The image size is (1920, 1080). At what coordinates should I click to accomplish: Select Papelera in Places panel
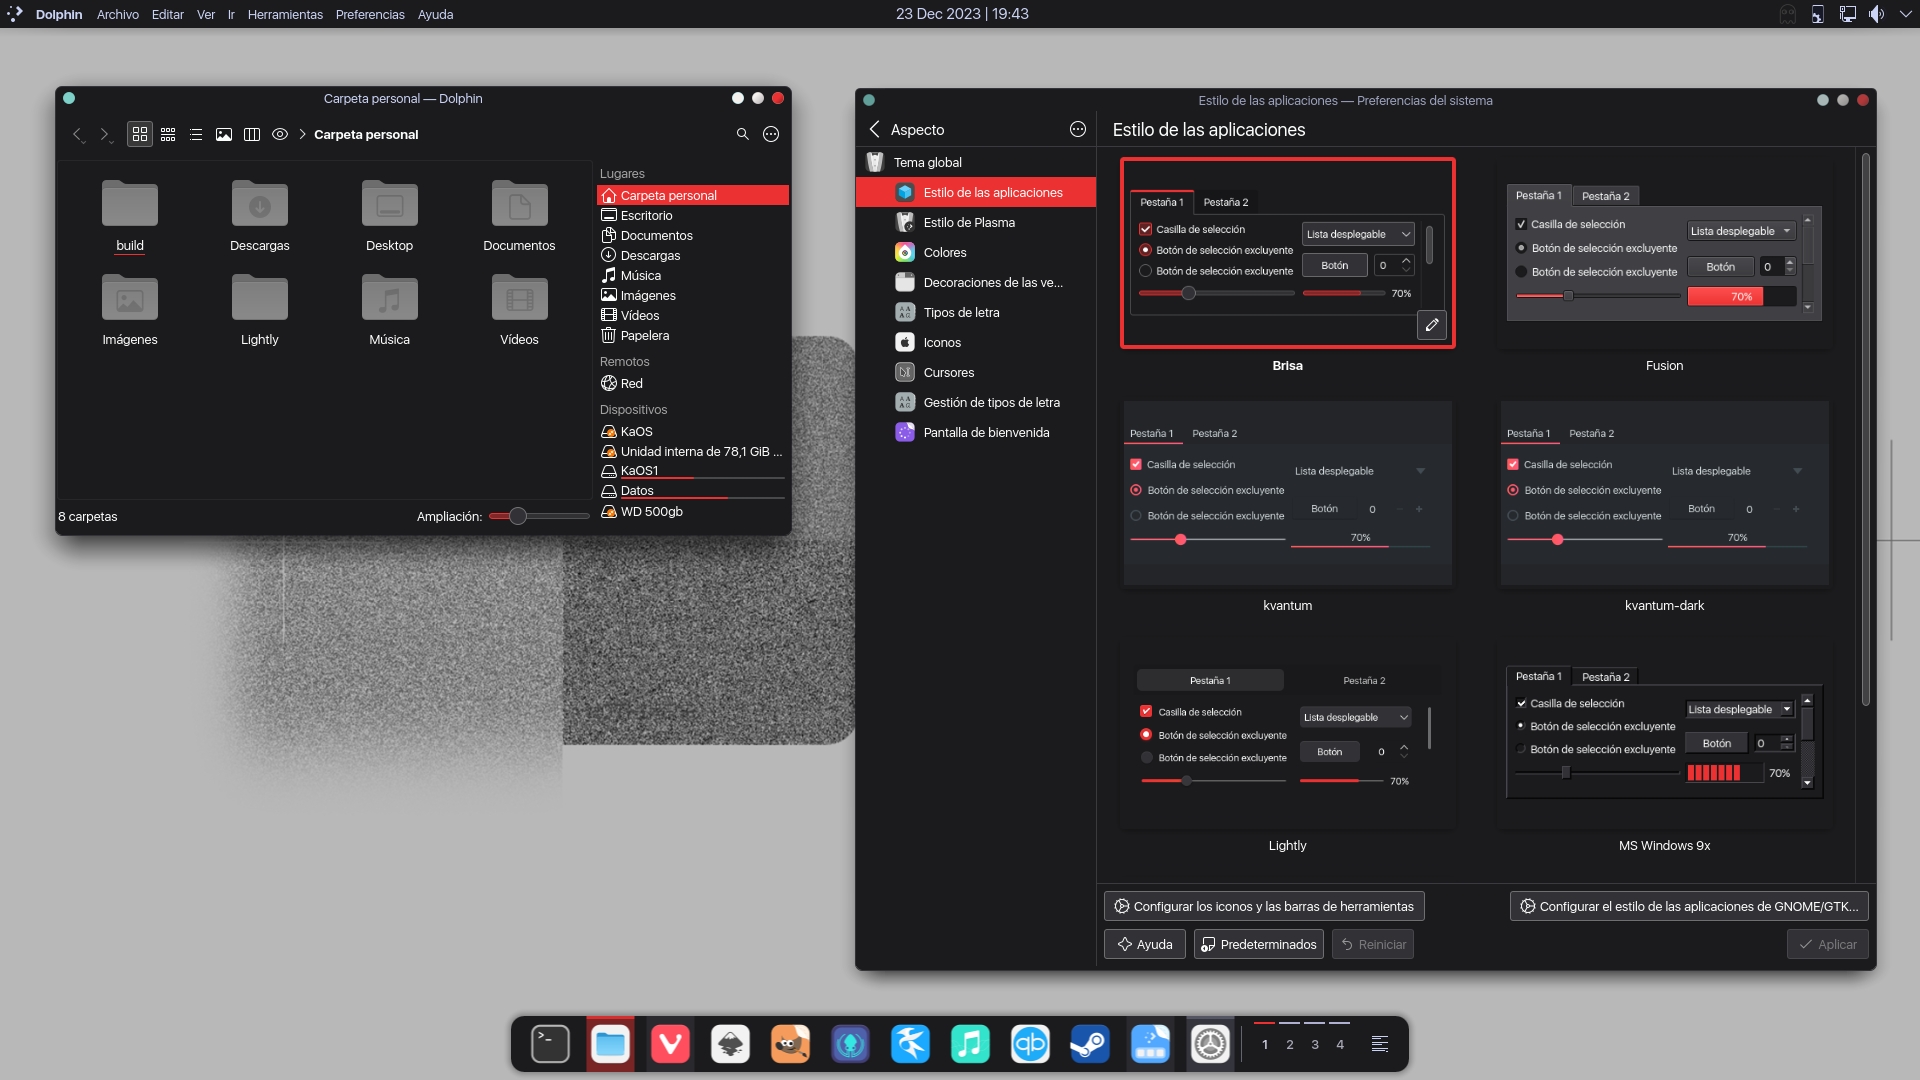[x=692, y=336]
